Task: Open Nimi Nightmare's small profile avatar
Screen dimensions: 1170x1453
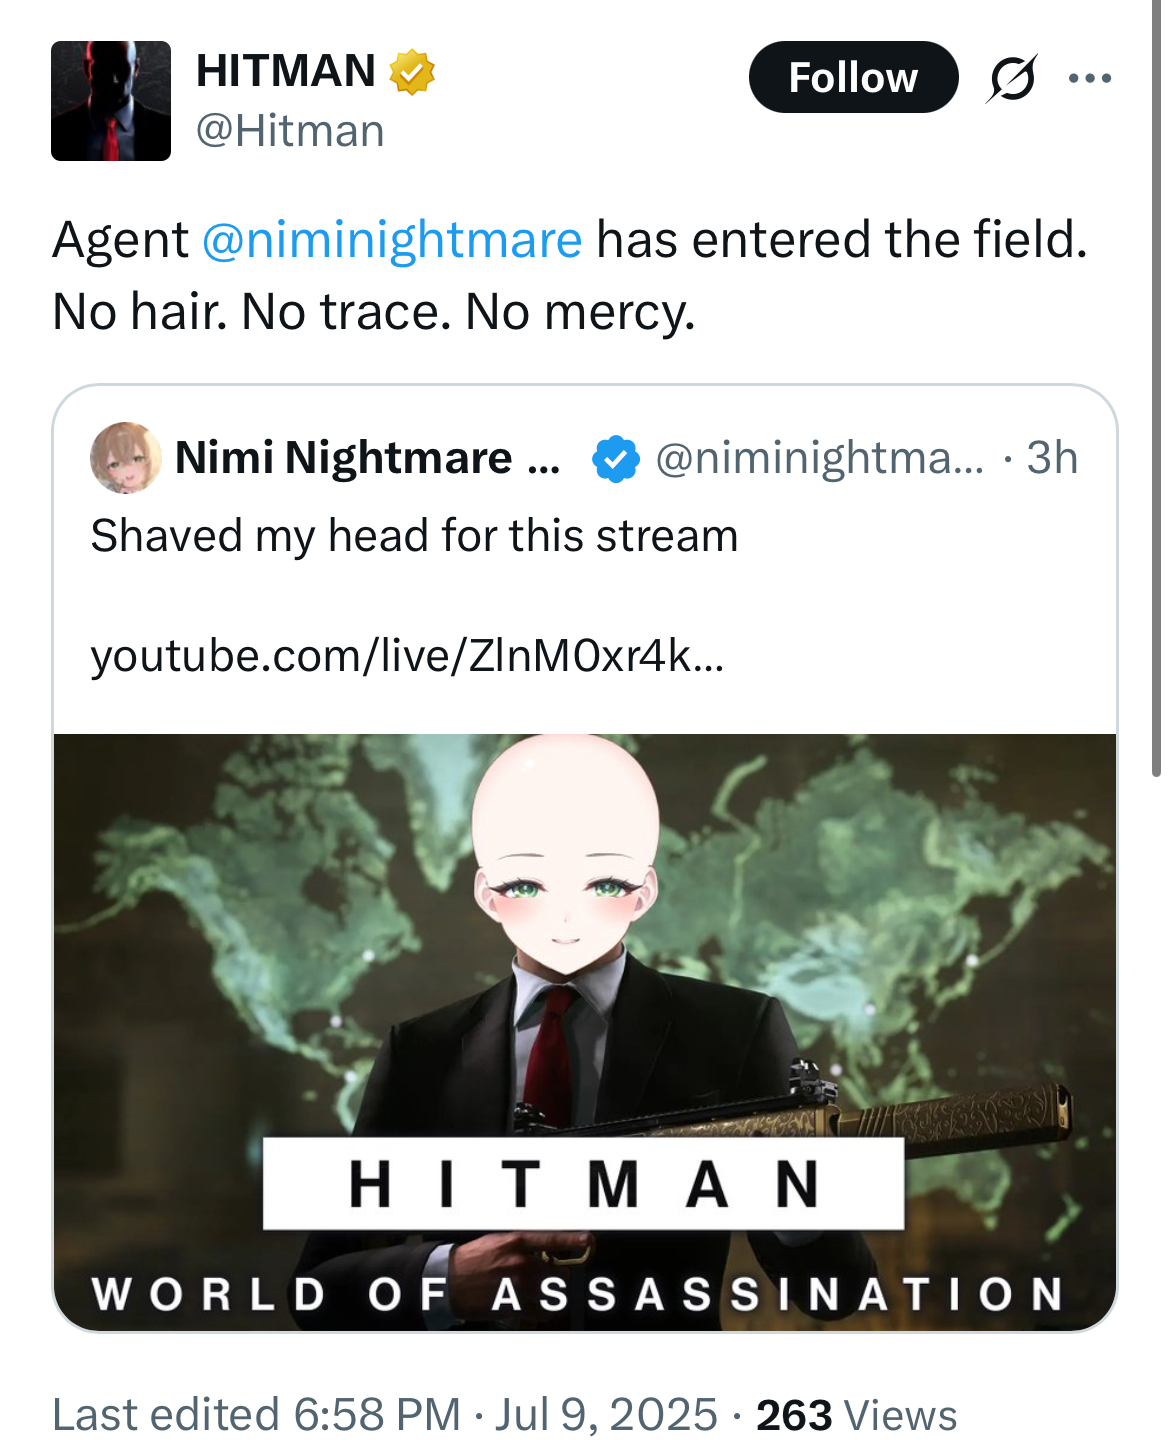Action: [x=126, y=458]
